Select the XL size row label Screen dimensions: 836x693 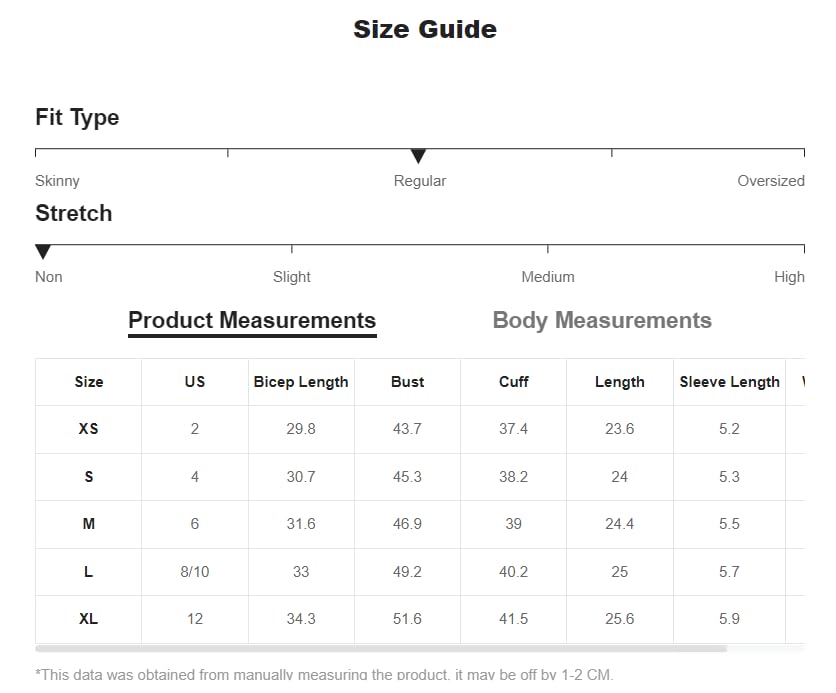[89, 619]
